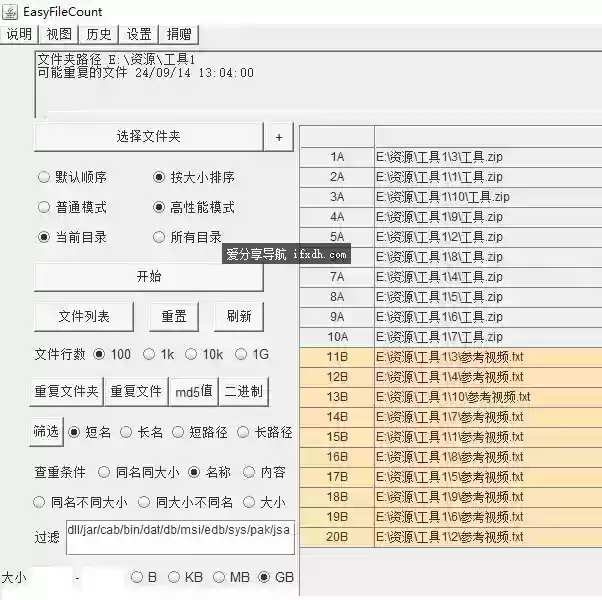Click the 9A index cell
602x600 pixels.
coord(337,317)
